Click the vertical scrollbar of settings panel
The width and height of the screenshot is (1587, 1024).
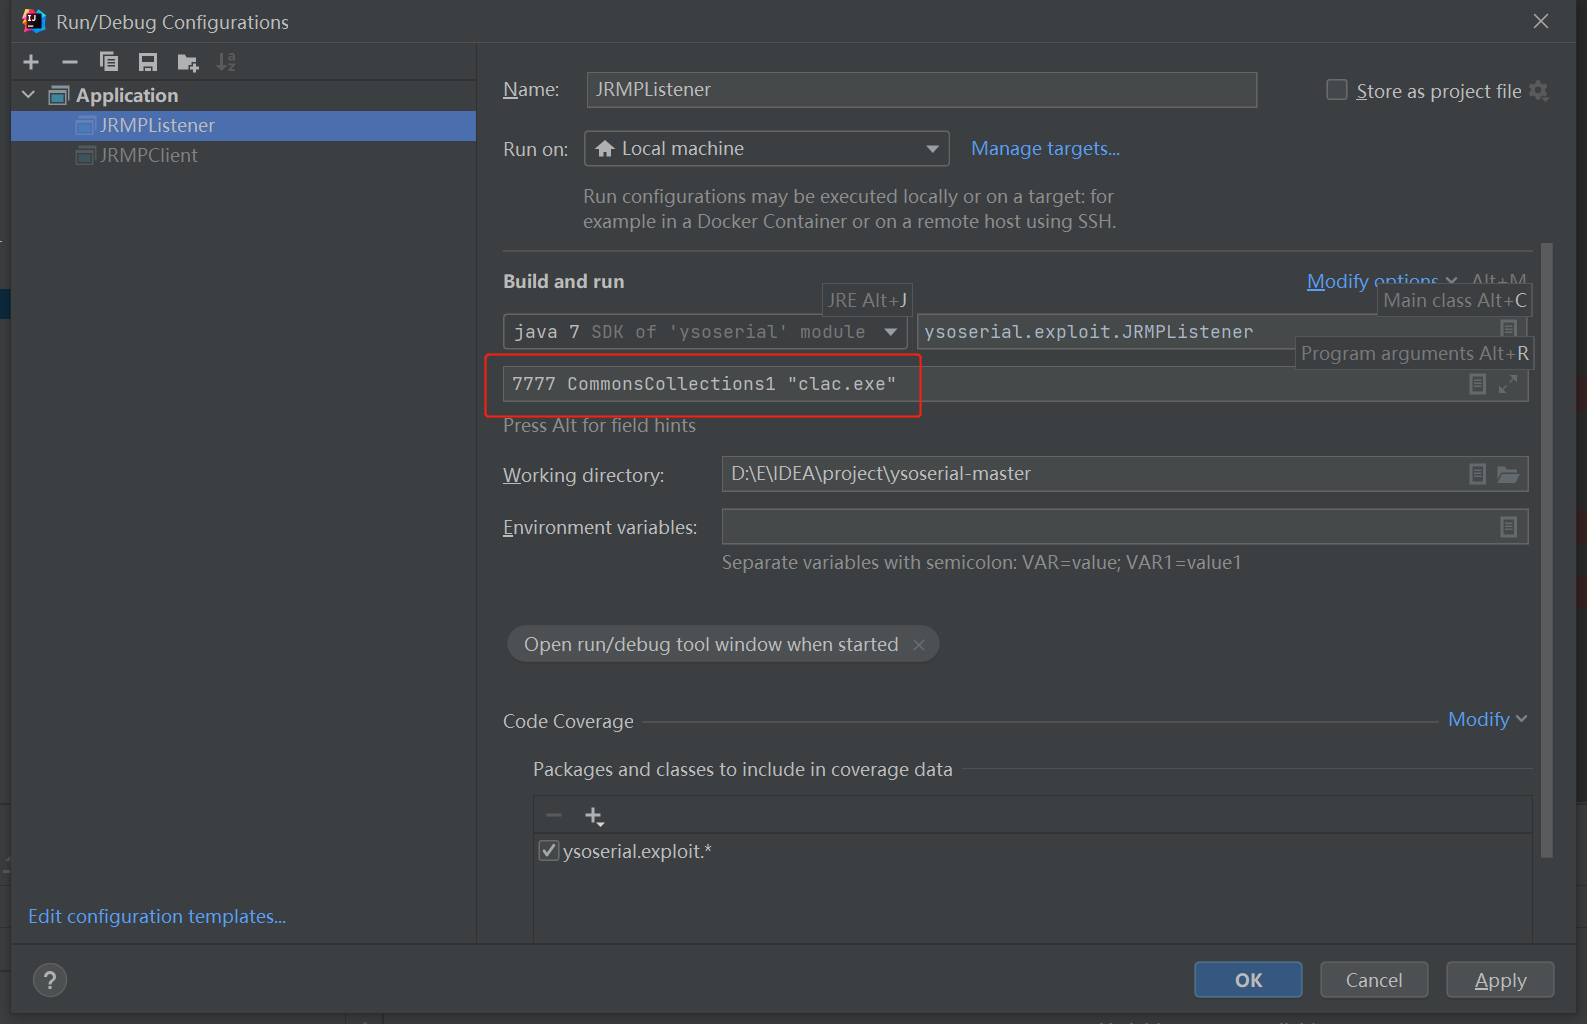click(1547, 550)
